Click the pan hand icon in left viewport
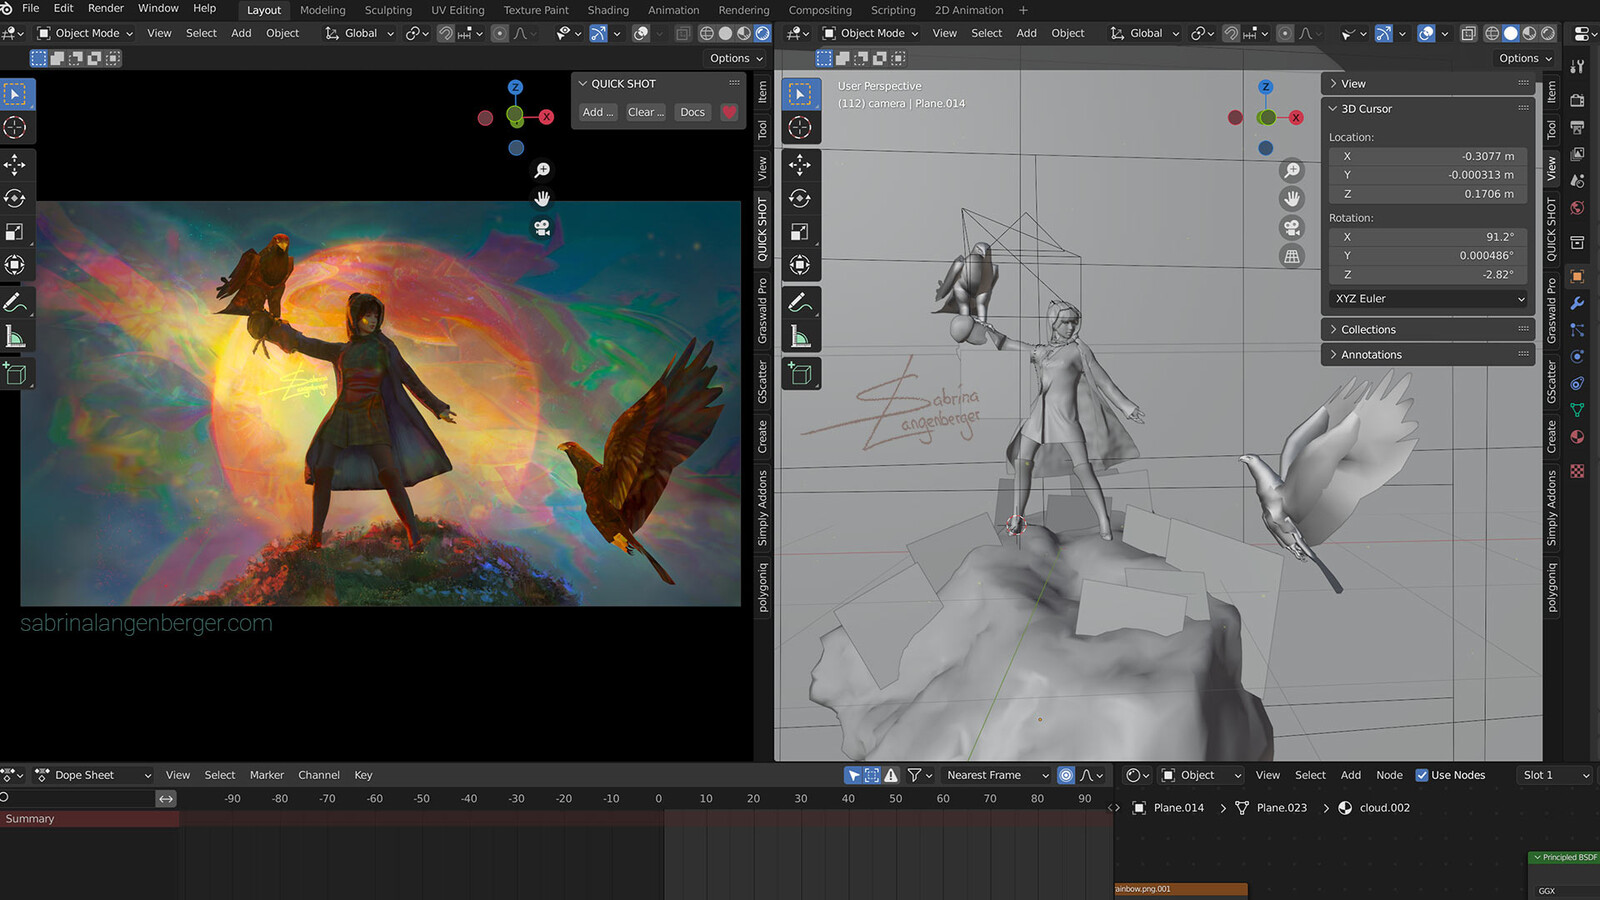The image size is (1600, 900). pyautogui.click(x=542, y=198)
